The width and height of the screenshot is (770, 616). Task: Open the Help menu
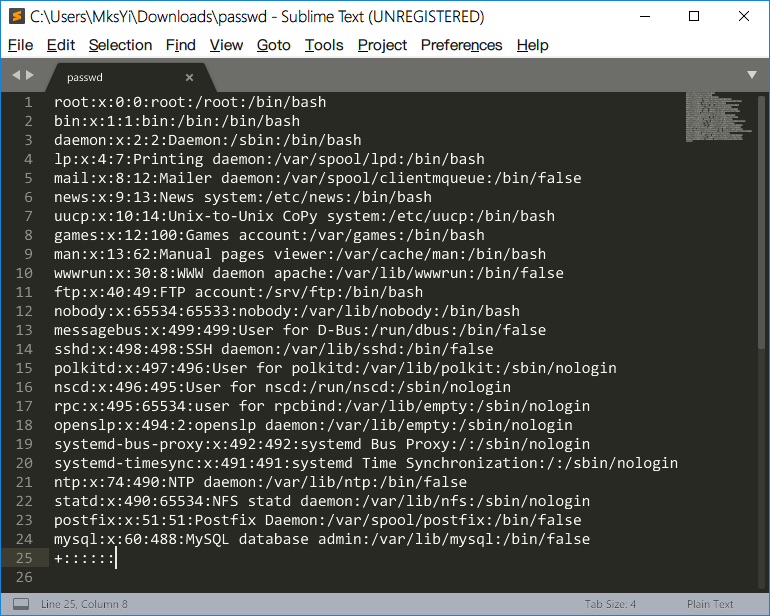click(532, 45)
